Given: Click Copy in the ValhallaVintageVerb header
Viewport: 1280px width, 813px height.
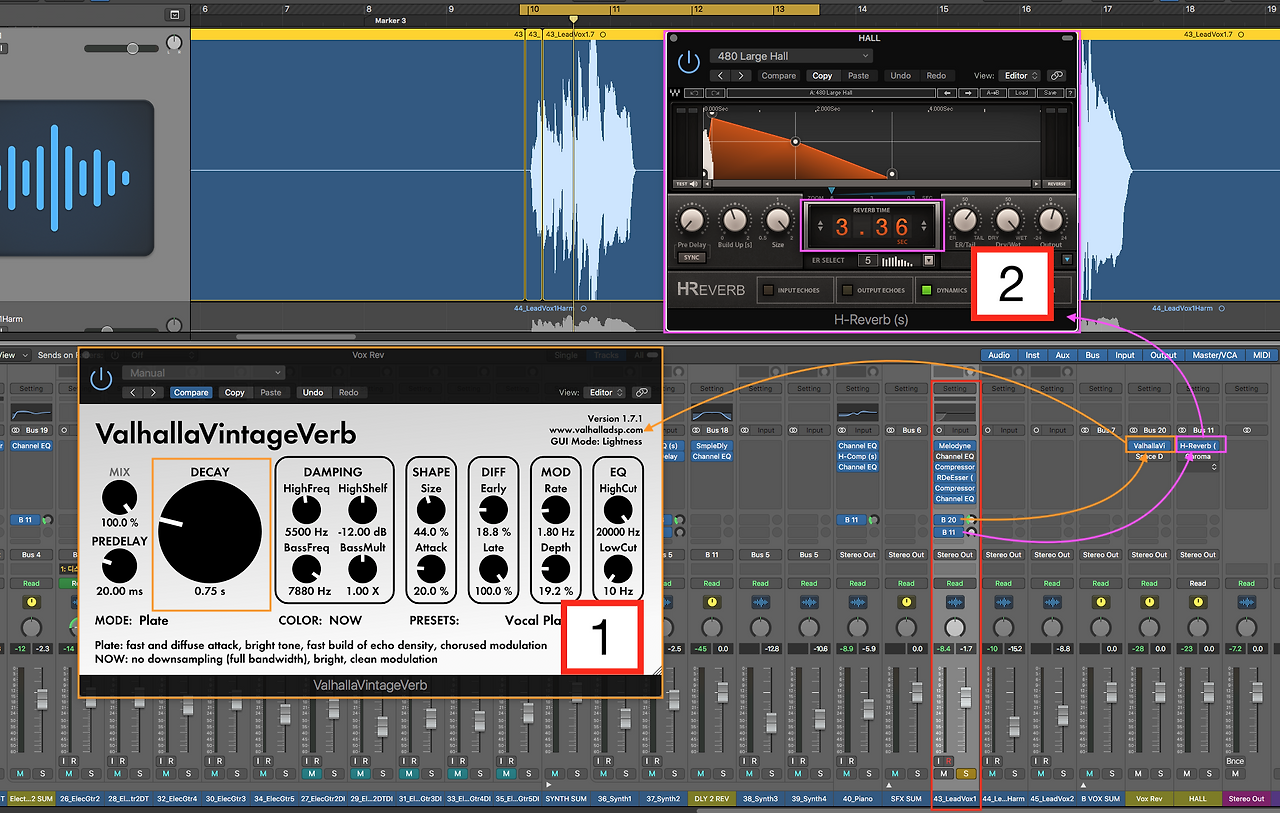Looking at the screenshot, I should (x=234, y=392).
